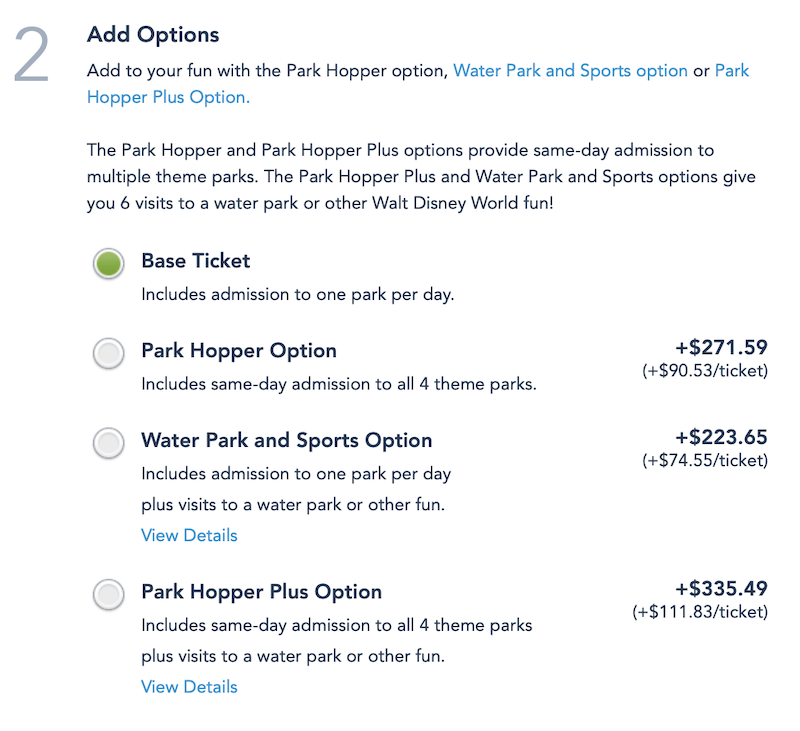Click the large step number 2
This screenshot has width=800, height=731.
(32, 57)
